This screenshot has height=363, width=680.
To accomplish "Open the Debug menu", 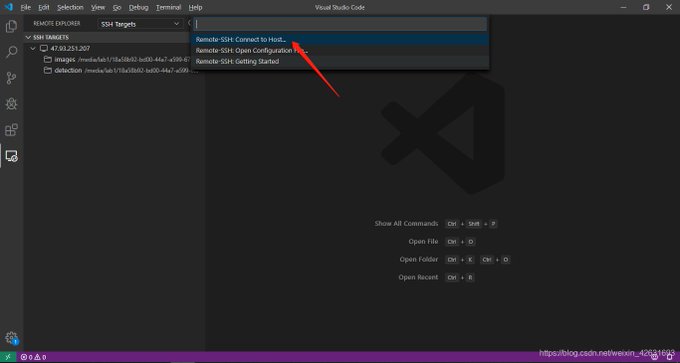I will pyautogui.click(x=138, y=7).
